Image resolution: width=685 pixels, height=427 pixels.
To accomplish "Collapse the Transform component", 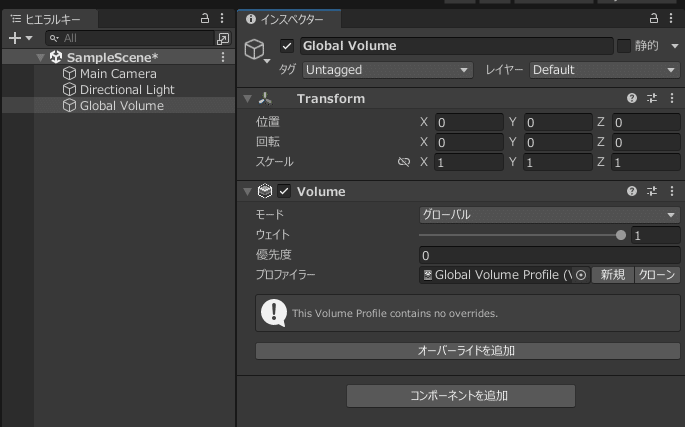I will (x=248, y=99).
